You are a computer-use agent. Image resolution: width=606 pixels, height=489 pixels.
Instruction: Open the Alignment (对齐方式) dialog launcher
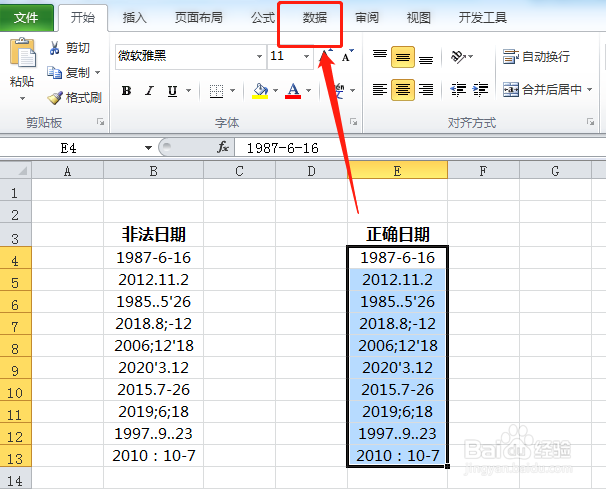591,122
